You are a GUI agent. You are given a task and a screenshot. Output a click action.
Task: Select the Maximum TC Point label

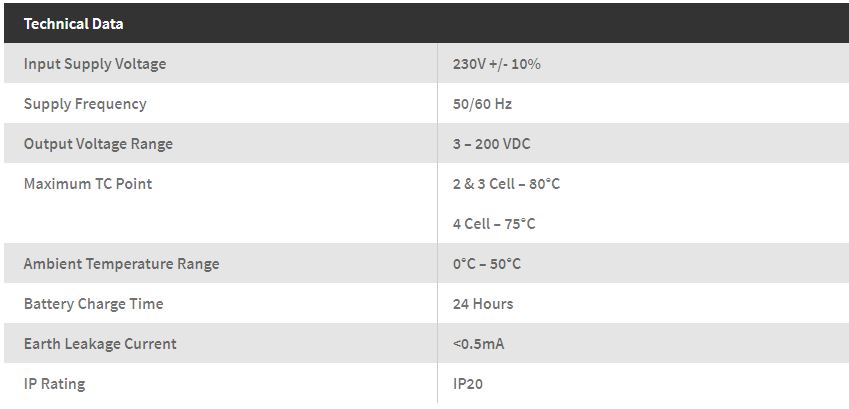coord(88,184)
